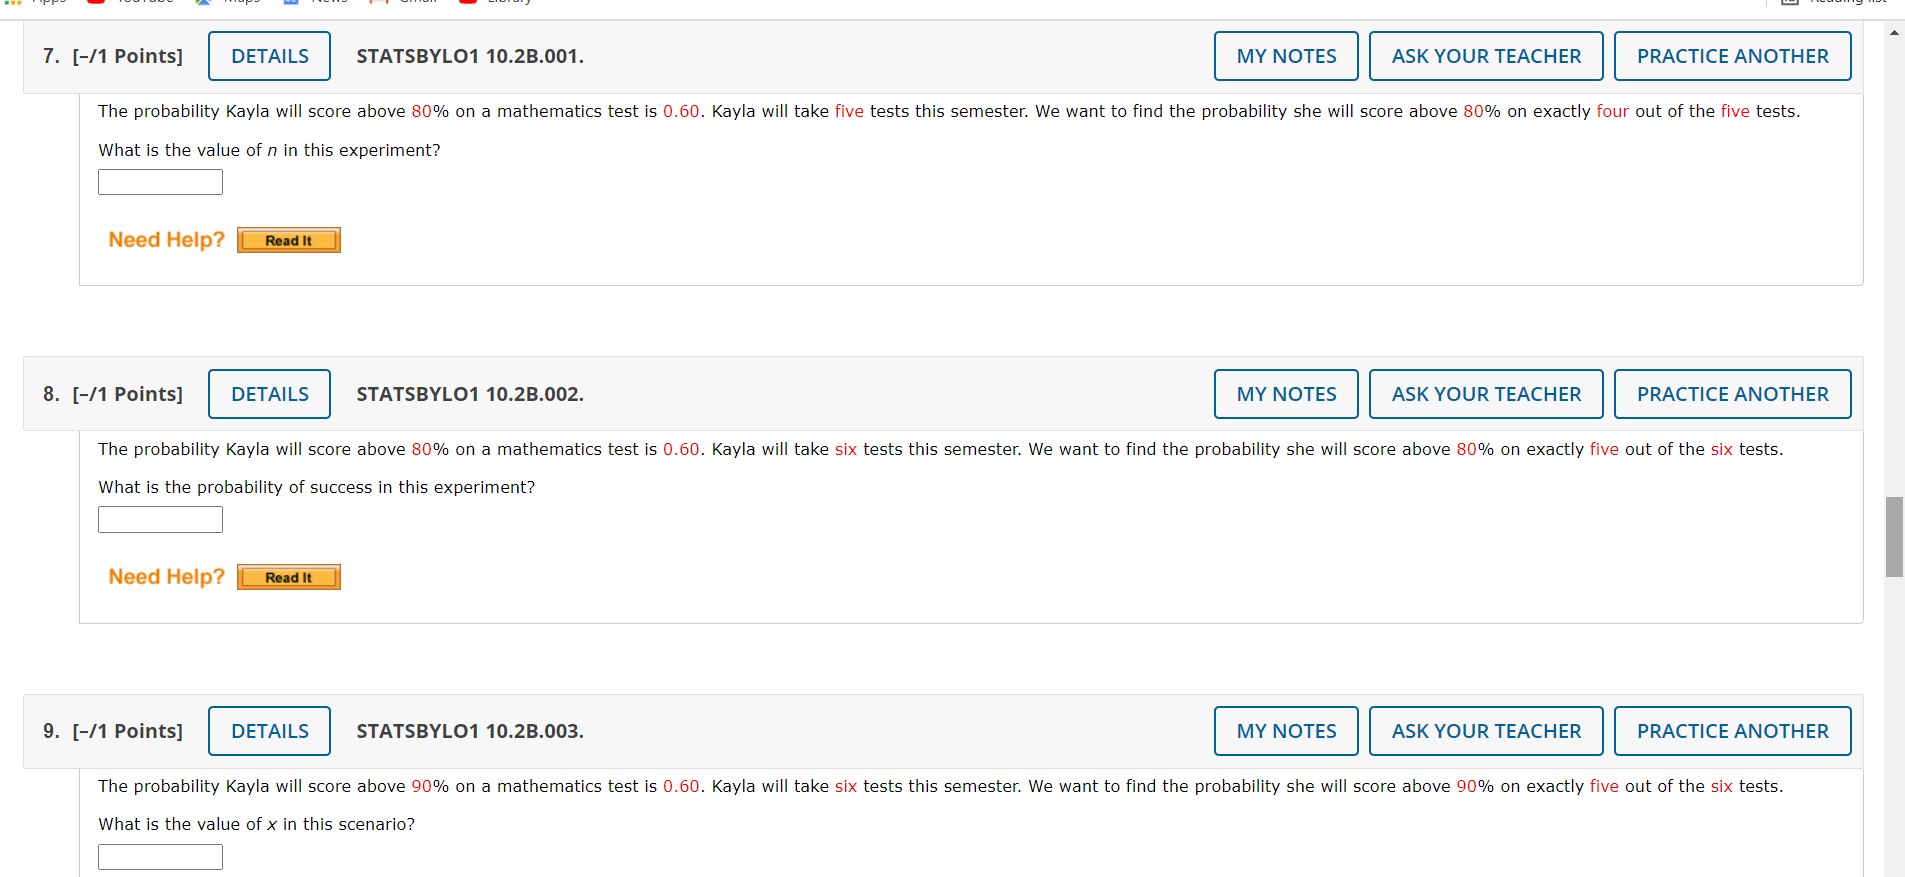Click MY NOTES for question 8
This screenshot has width=1905, height=877.
1286,394
